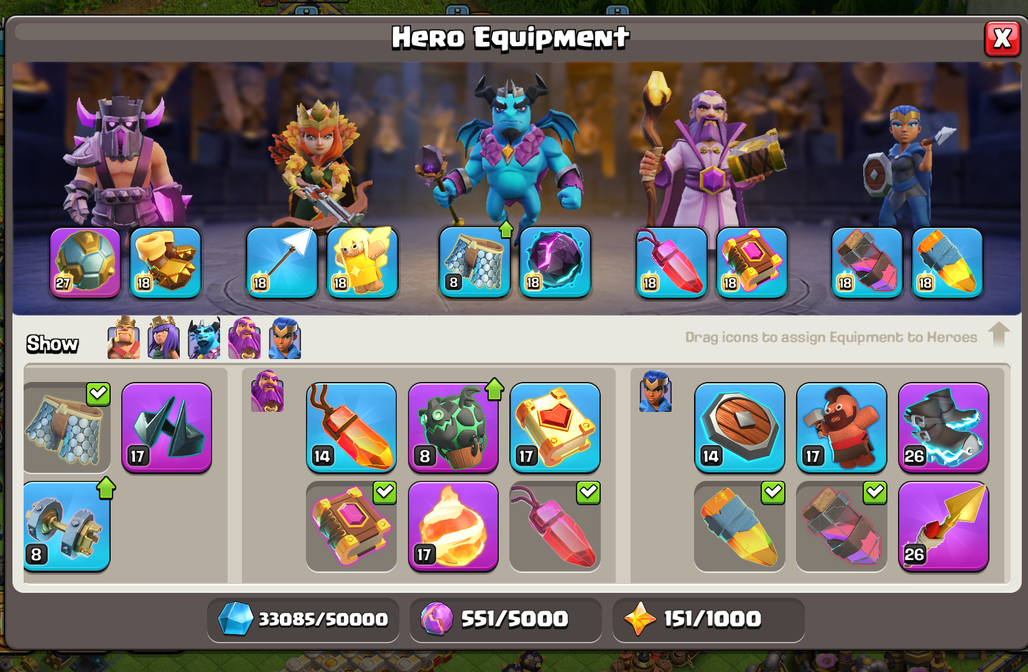Viewport: 1028px width, 672px height.
Task: Close the Hero Equipment window
Action: click(x=1002, y=39)
